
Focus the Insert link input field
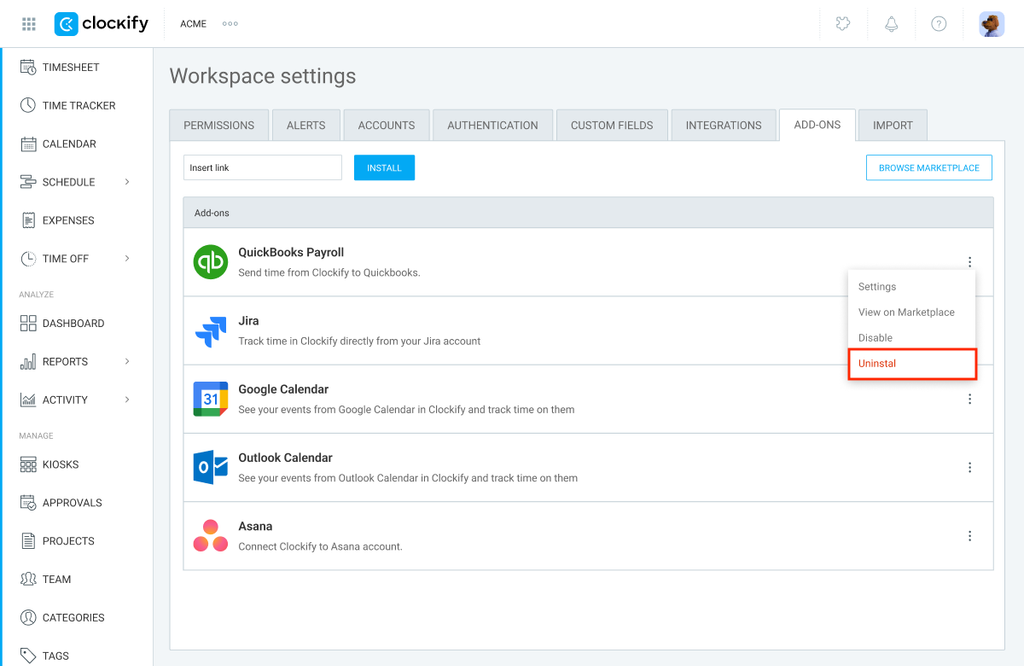tap(263, 168)
